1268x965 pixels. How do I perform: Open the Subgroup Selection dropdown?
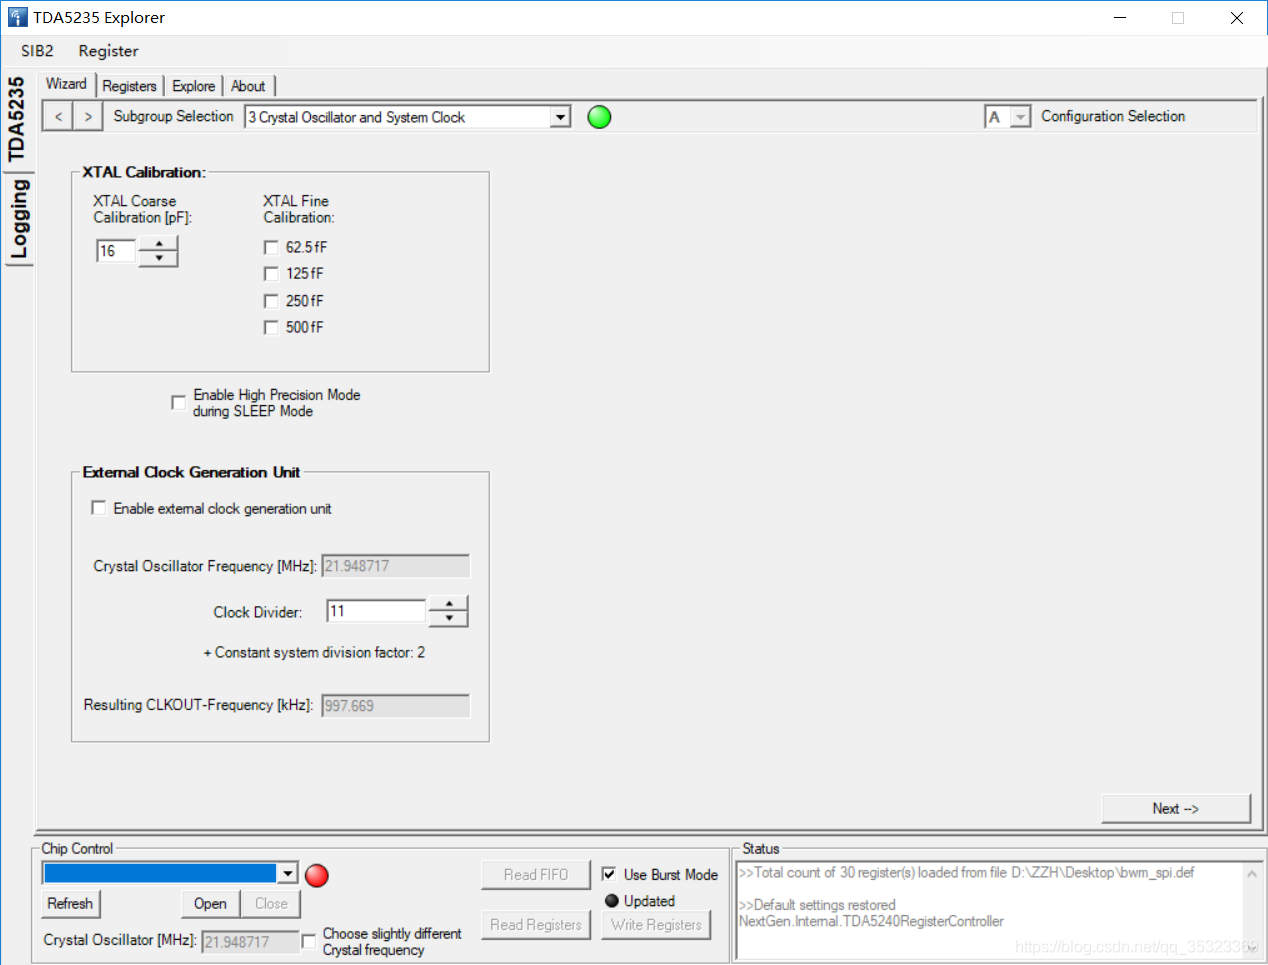tap(560, 117)
